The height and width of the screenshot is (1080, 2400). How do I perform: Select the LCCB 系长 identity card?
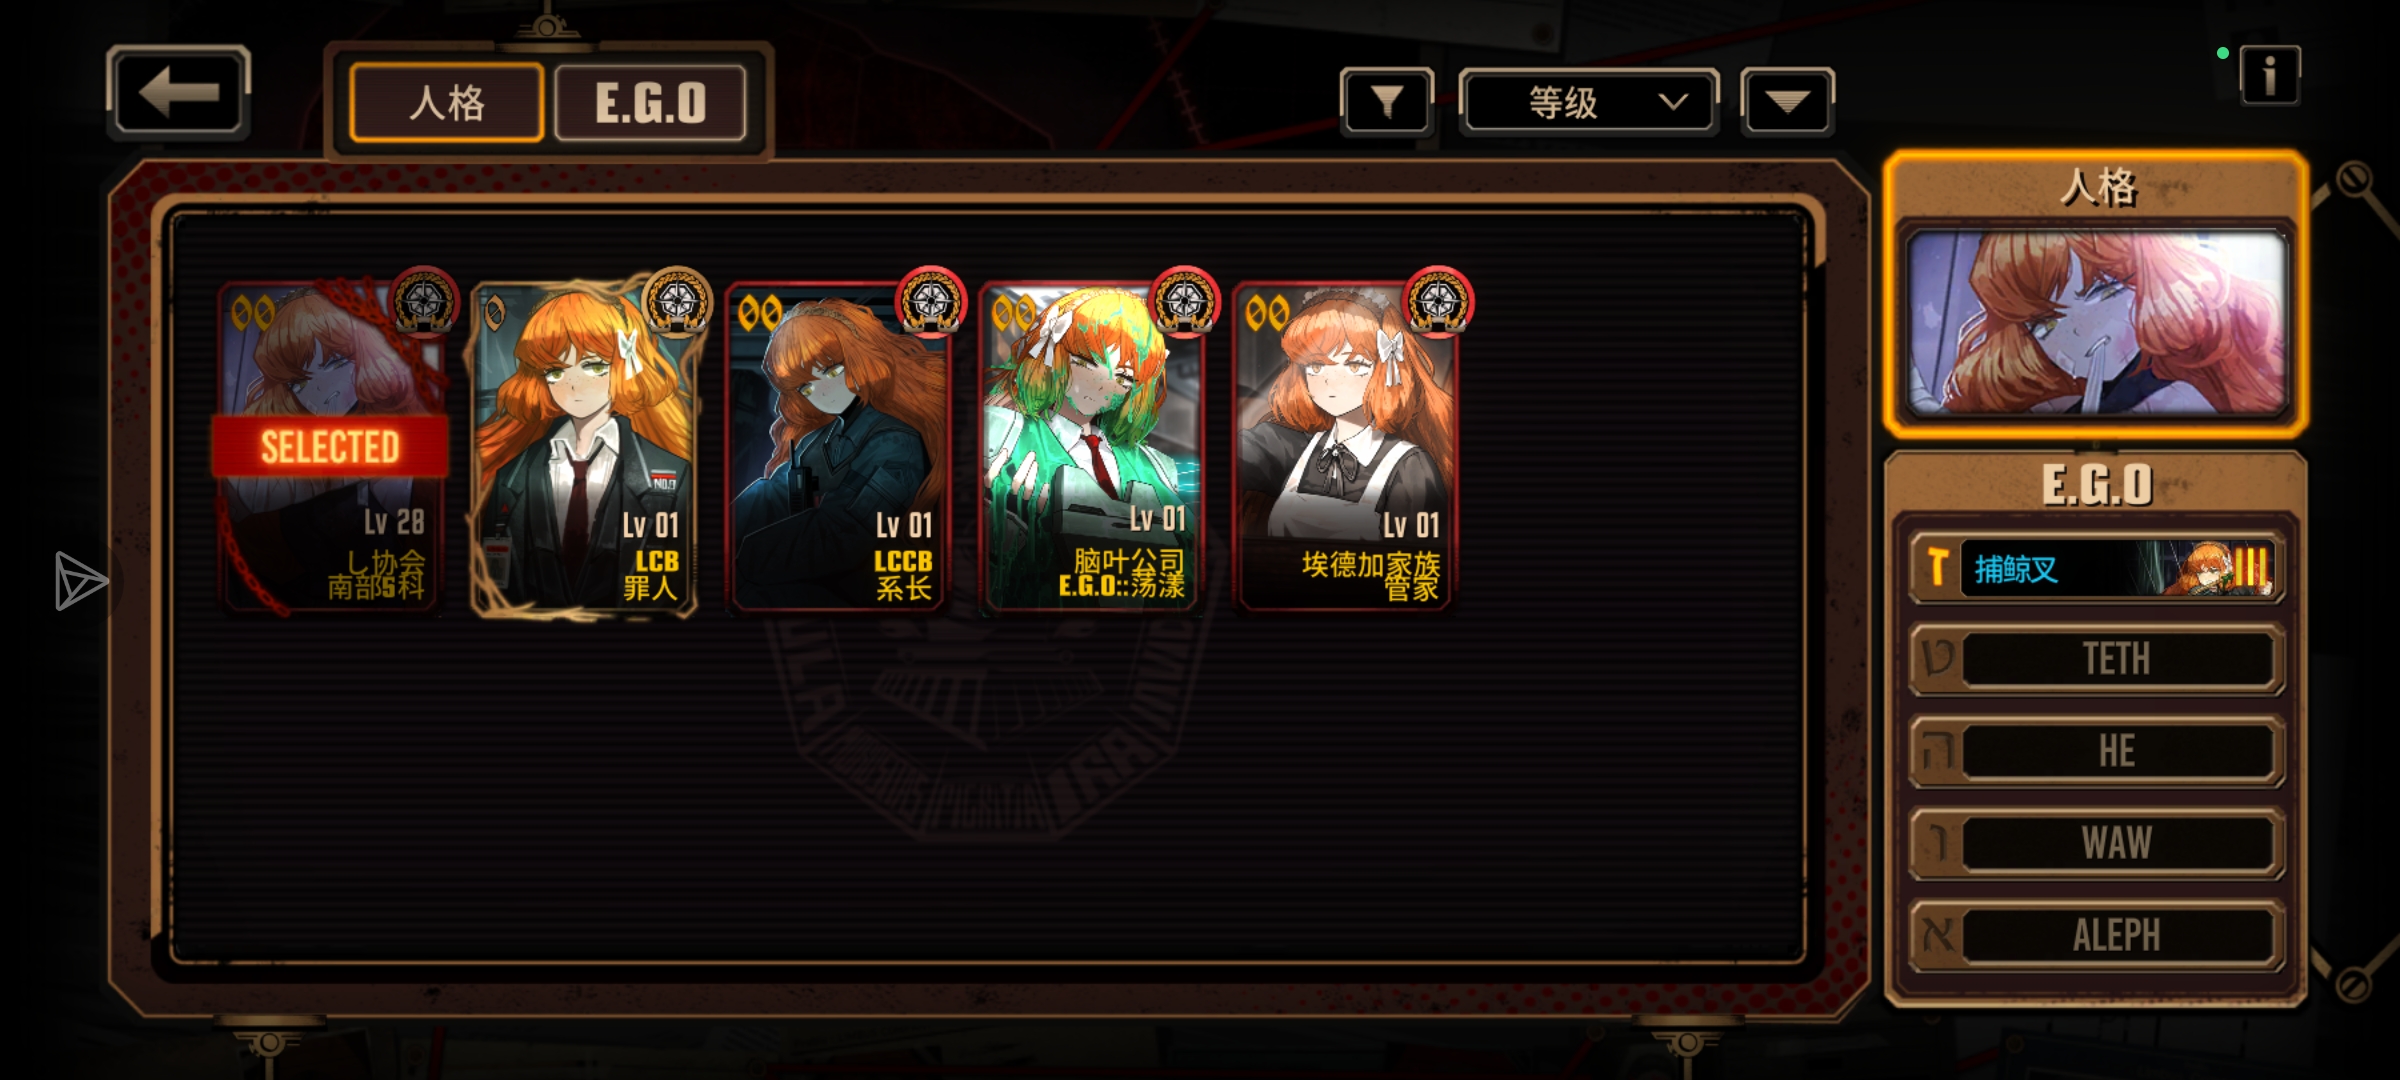837,446
